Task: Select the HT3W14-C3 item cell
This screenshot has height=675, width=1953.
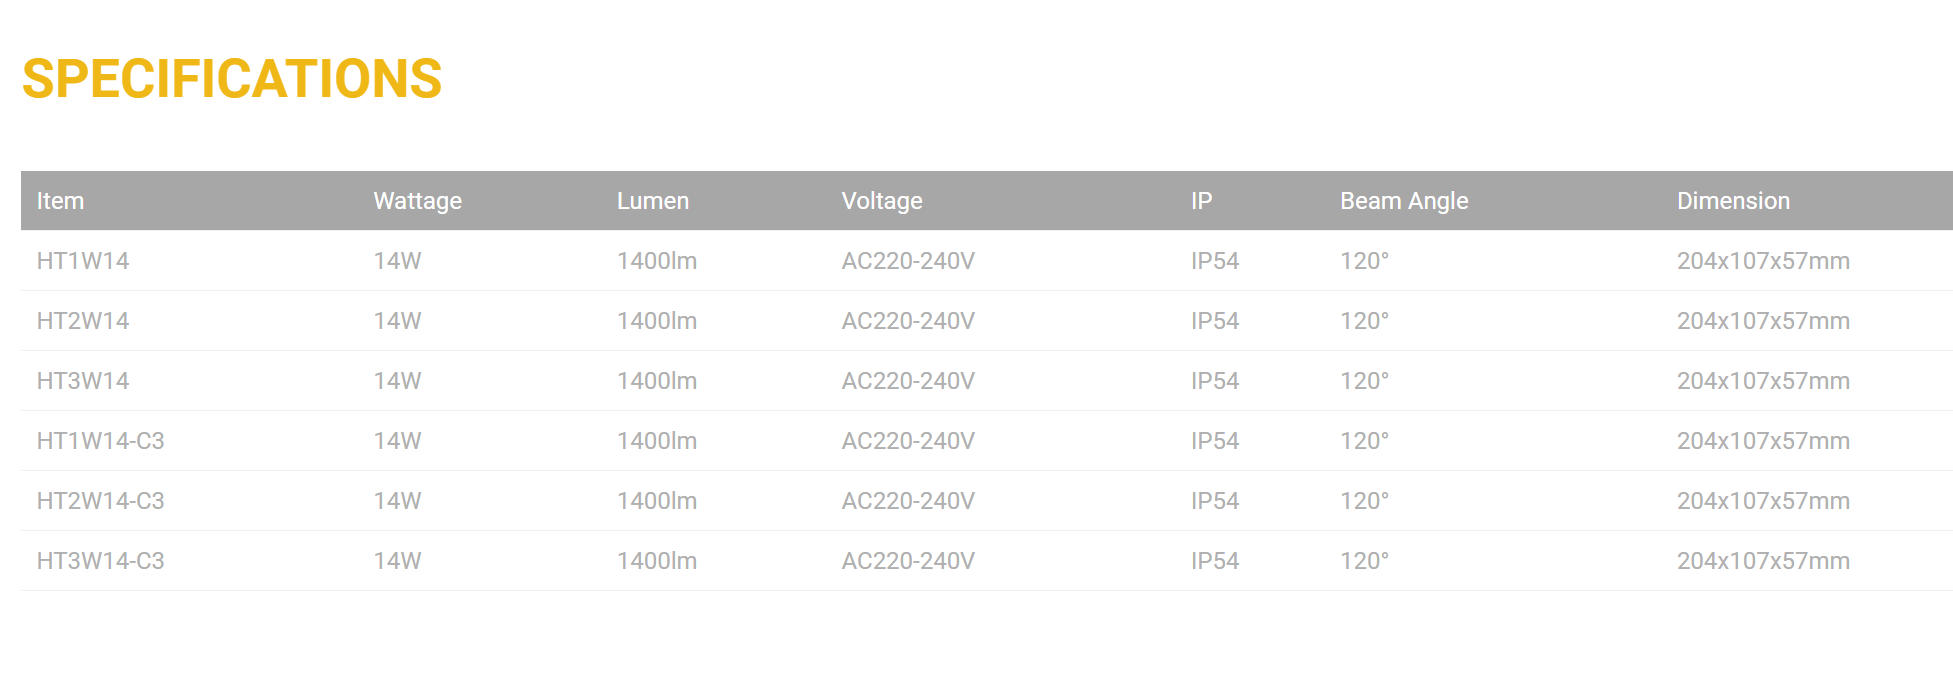Action: pyautogui.click(x=100, y=561)
